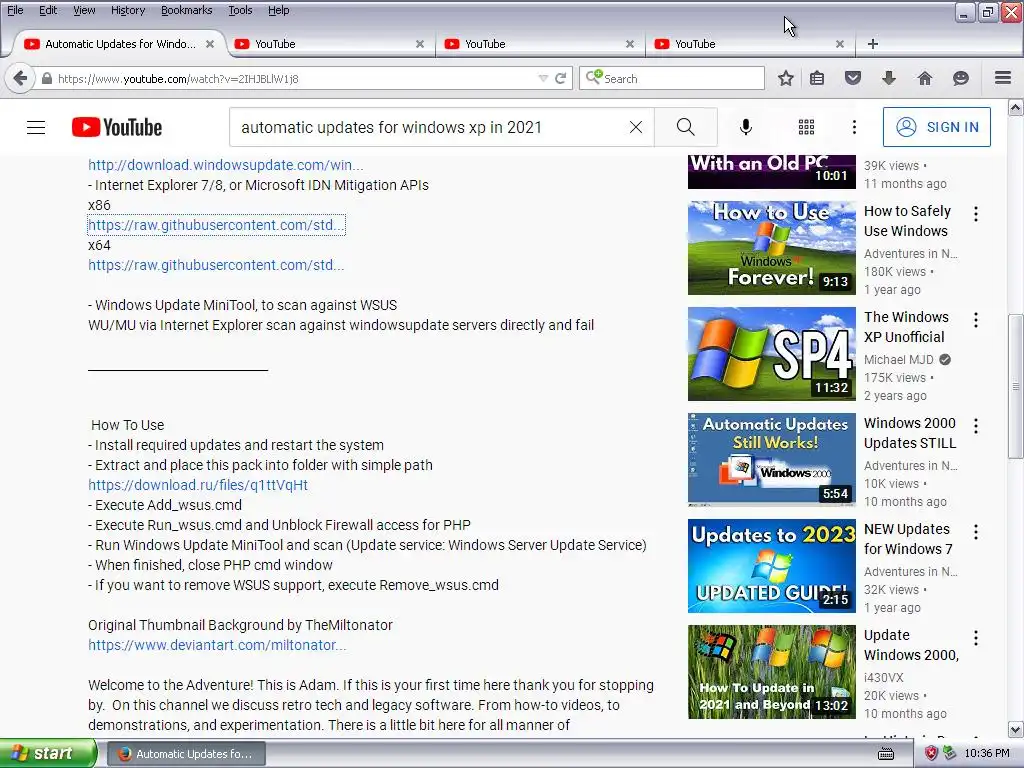Open the download.ru/files/q1ttVqHt link

(198, 485)
